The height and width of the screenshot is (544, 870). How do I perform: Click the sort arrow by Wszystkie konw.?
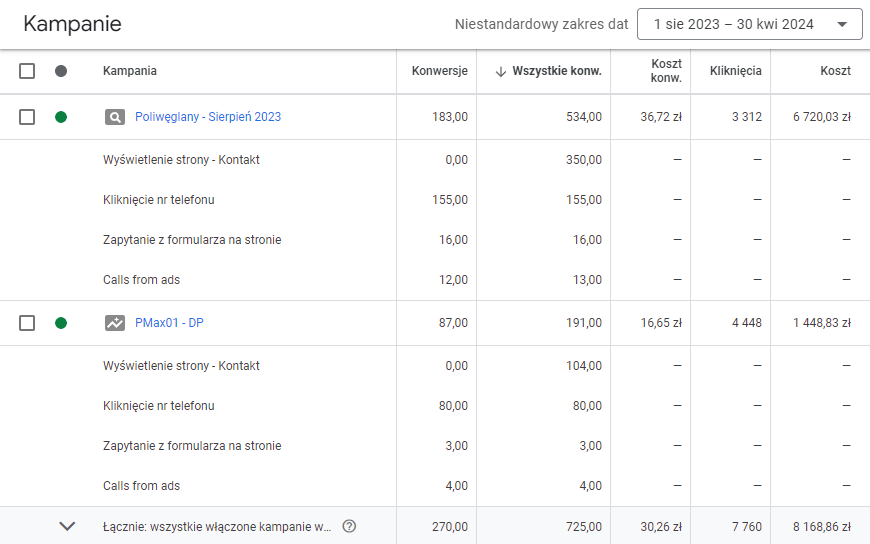(500, 71)
